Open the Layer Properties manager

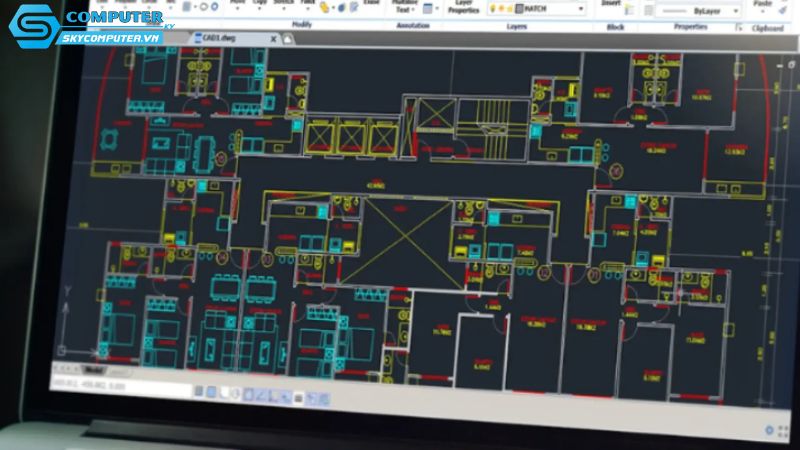463,7
